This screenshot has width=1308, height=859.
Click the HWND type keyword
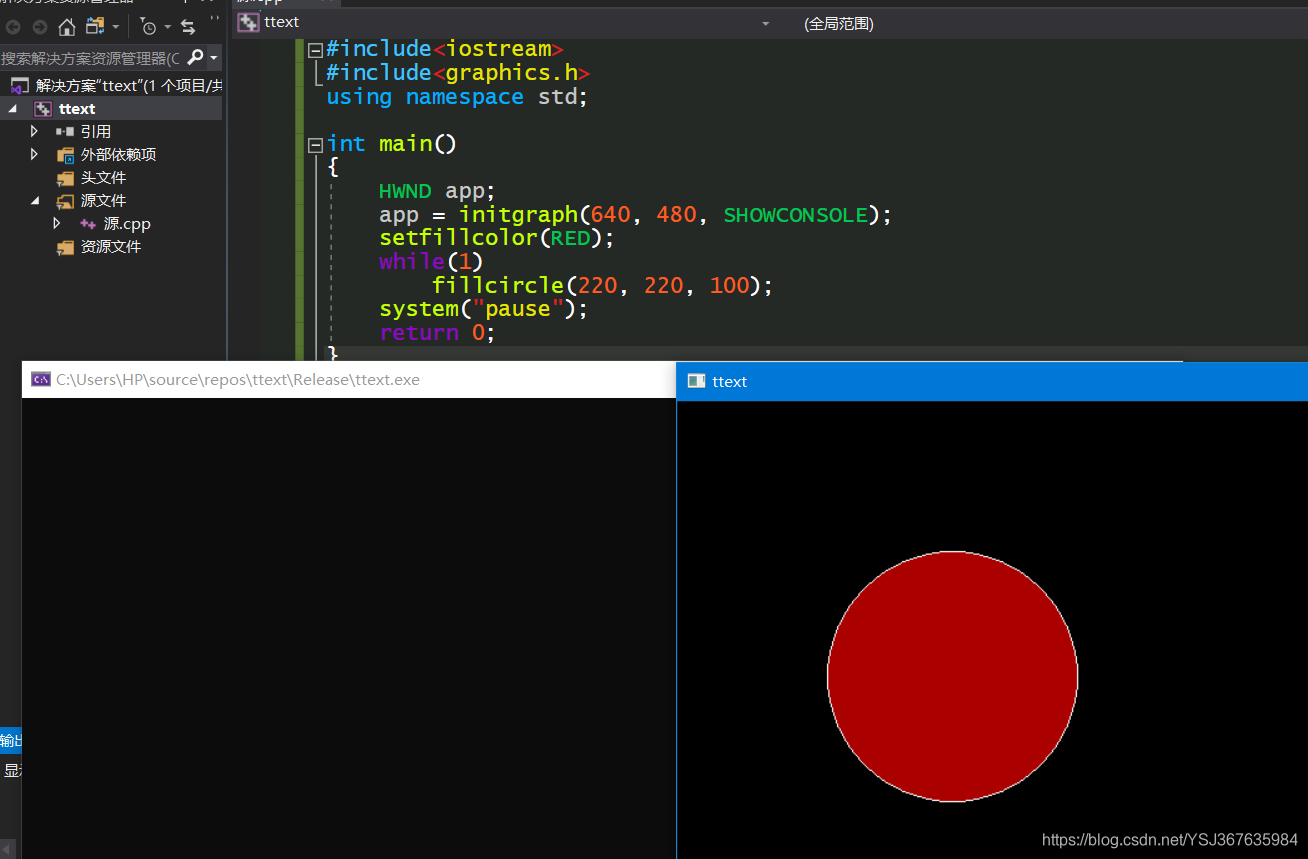(x=405, y=191)
